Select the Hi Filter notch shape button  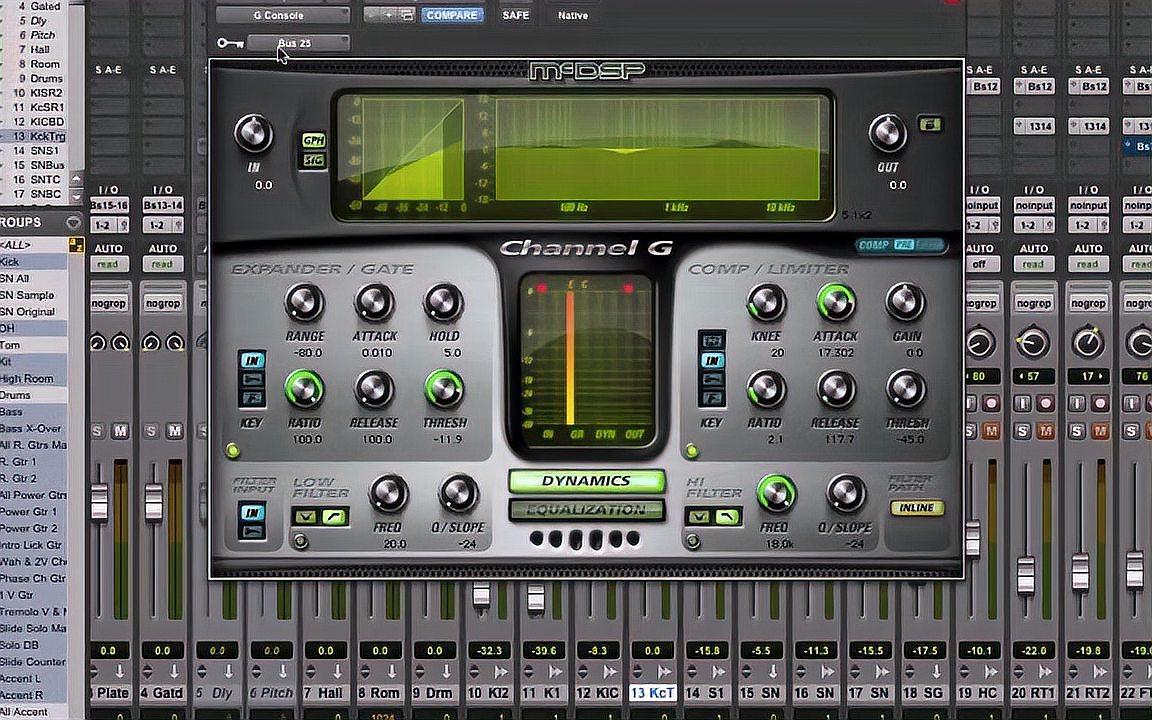tap(699, 517)
